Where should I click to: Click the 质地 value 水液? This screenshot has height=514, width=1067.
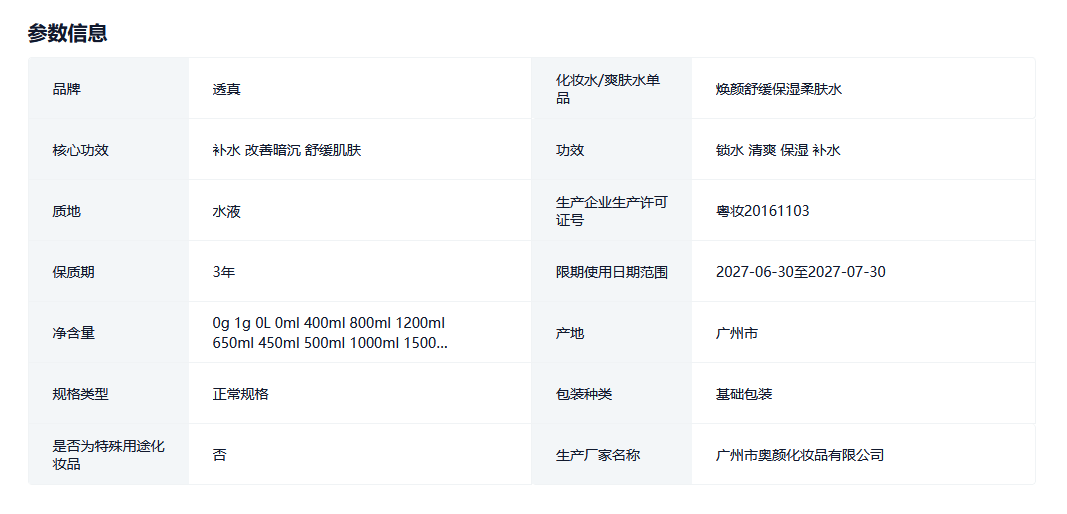tap(227, 211)
